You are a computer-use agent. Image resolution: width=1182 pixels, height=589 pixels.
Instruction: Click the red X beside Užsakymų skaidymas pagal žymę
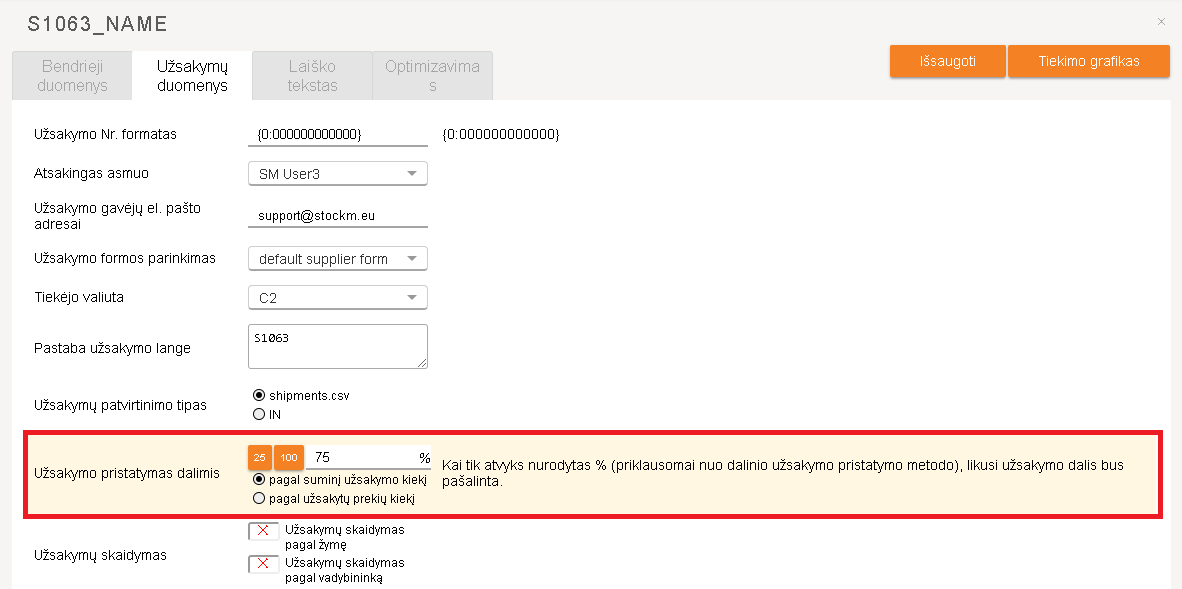262,531
